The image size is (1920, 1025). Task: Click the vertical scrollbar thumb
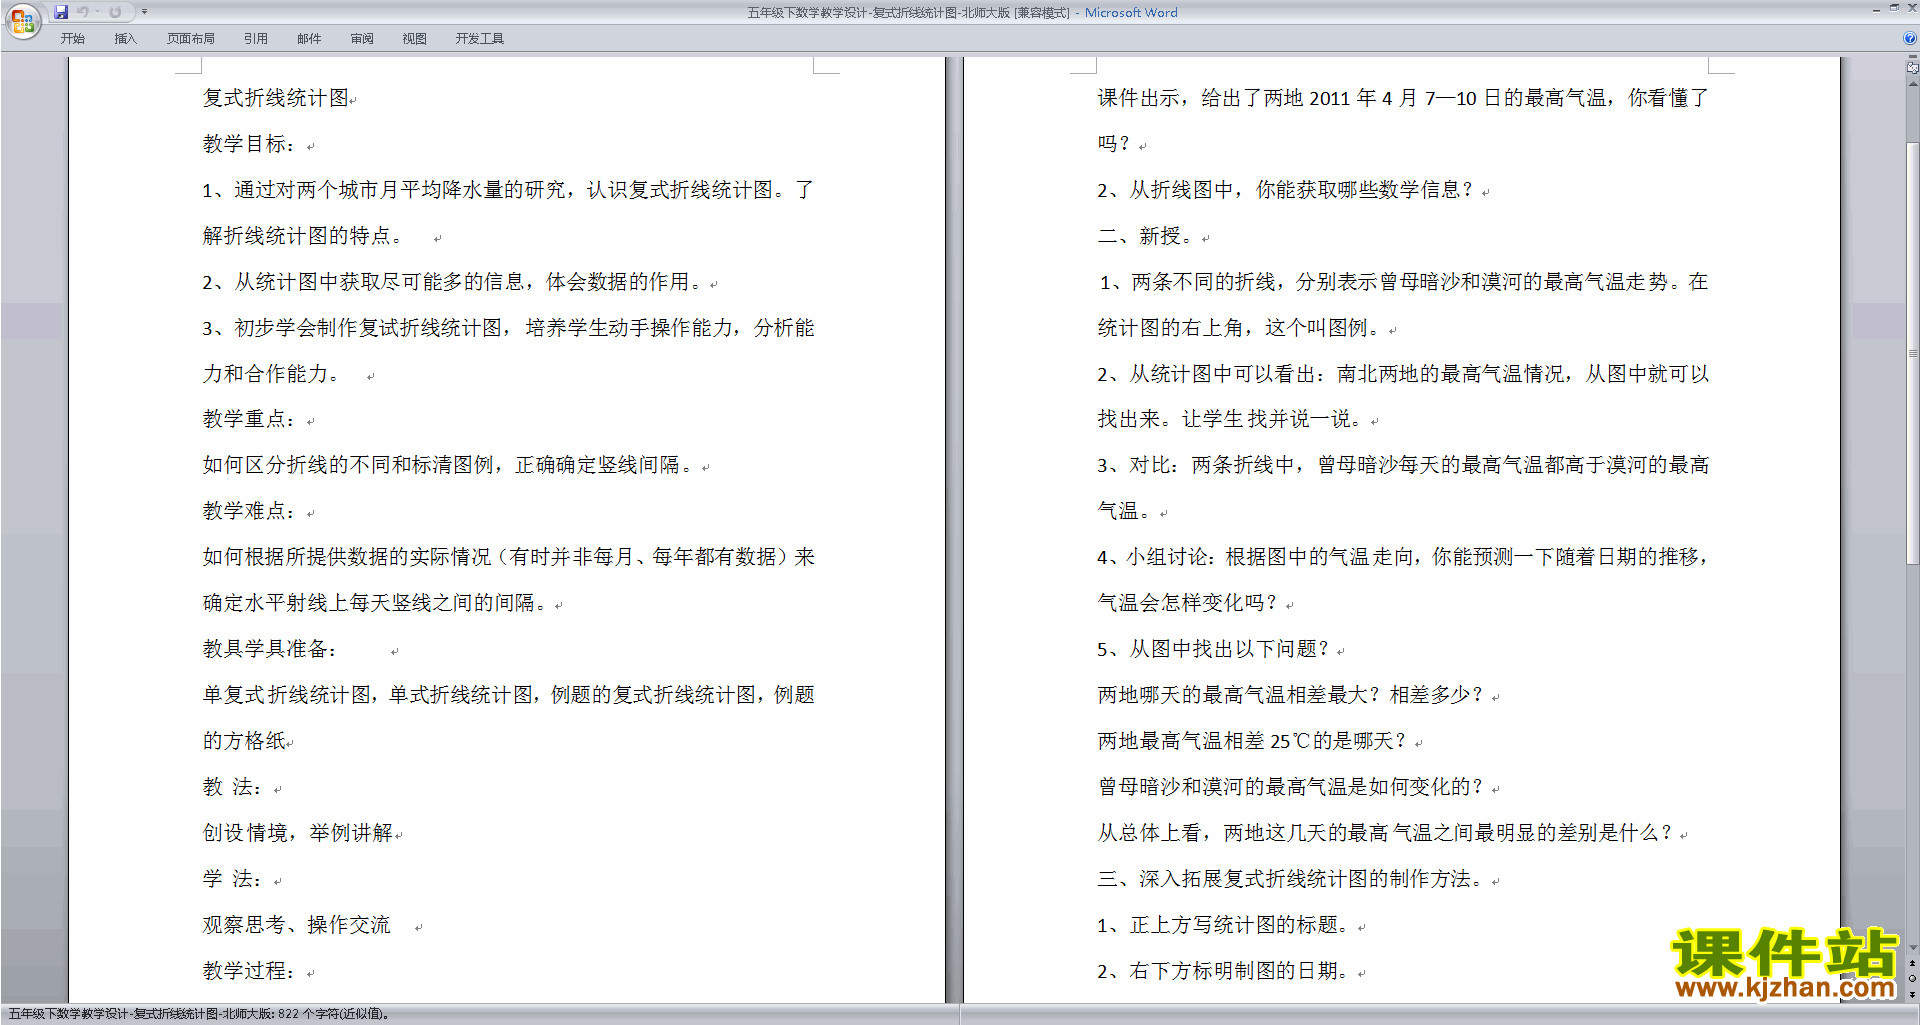pos(1912,353)
